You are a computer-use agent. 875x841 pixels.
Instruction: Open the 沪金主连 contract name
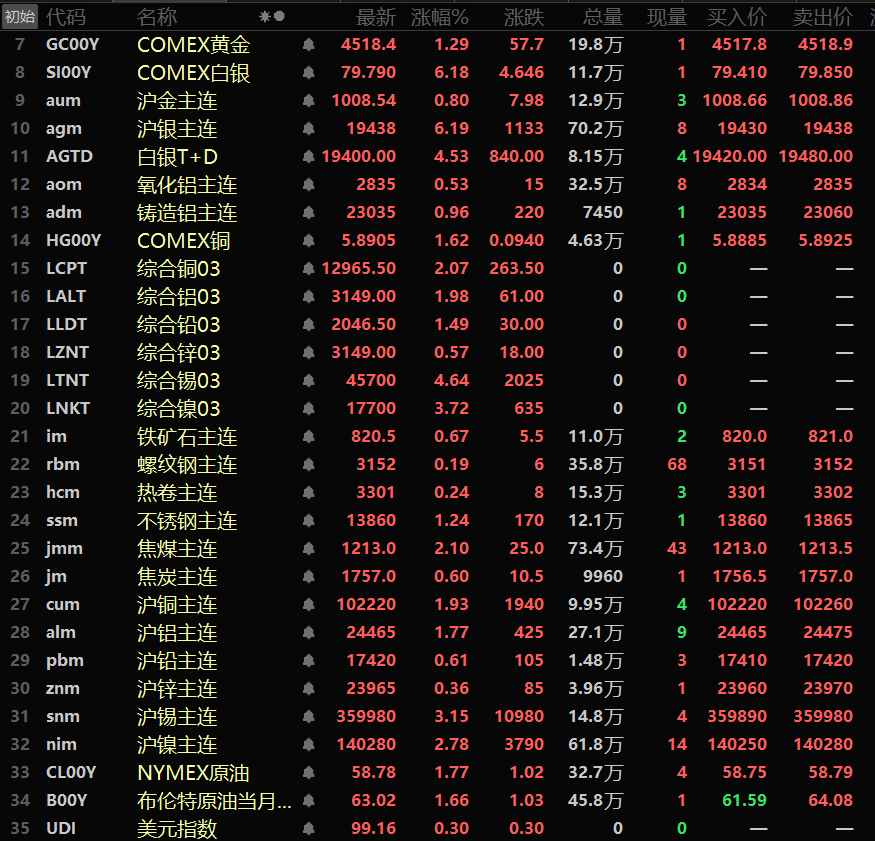pos(177,101)
